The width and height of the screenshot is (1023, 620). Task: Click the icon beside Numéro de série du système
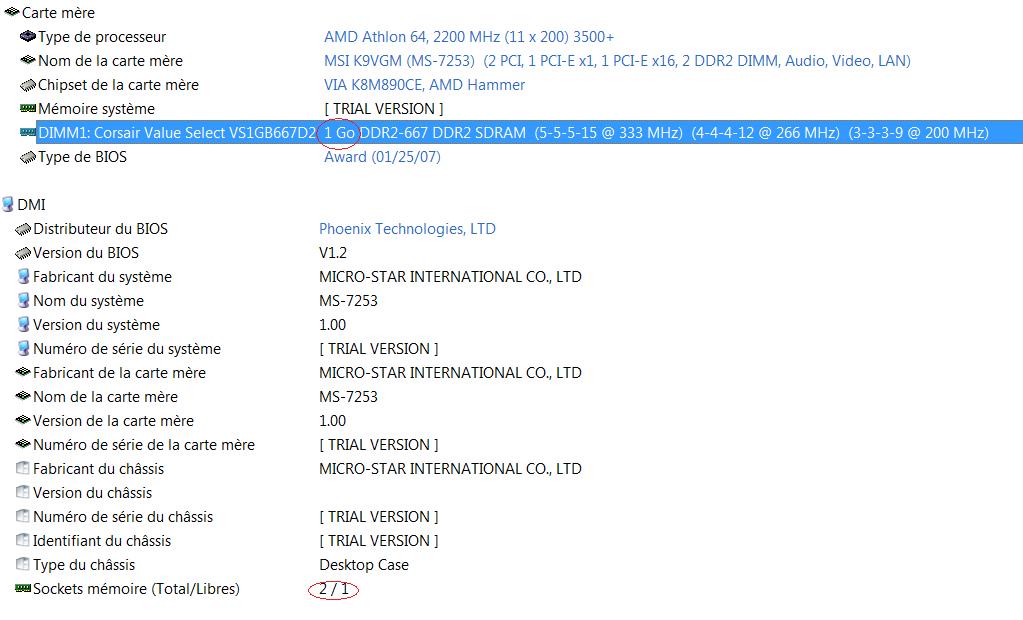(x=23, y=349)
